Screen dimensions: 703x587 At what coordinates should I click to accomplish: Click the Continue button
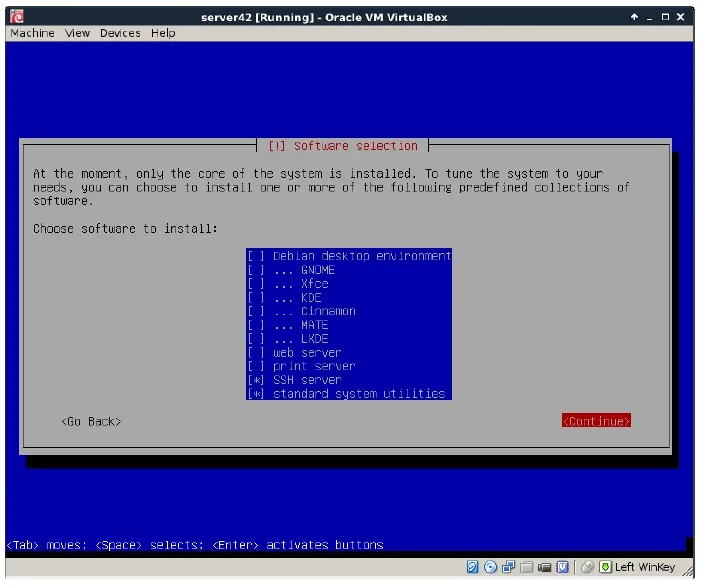(x=596, y=421)
